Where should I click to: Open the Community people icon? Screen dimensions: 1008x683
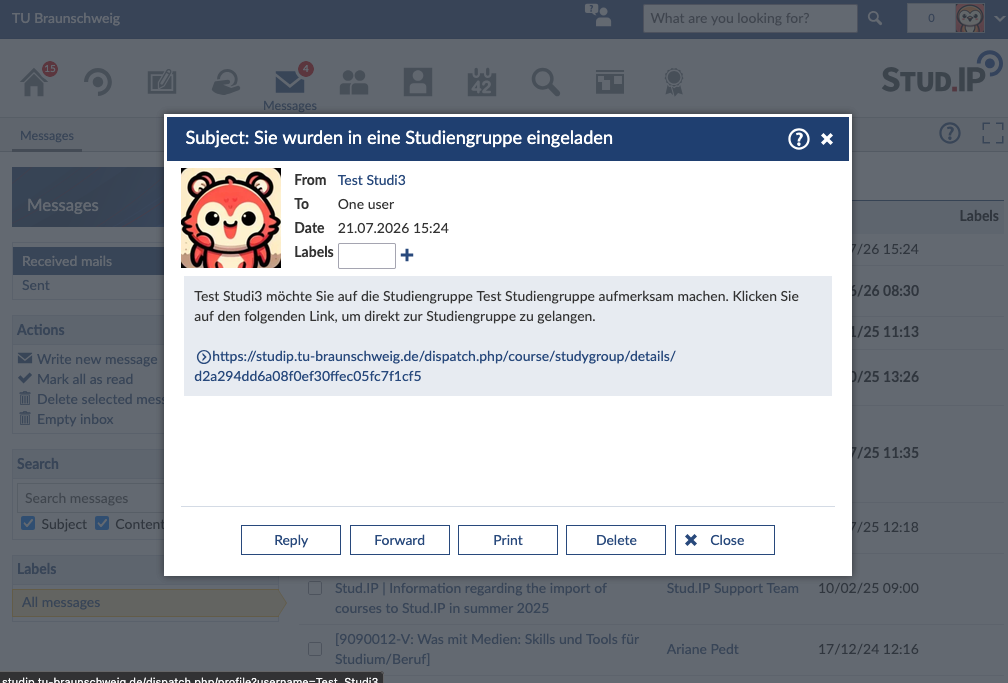[x=354, y=82]
